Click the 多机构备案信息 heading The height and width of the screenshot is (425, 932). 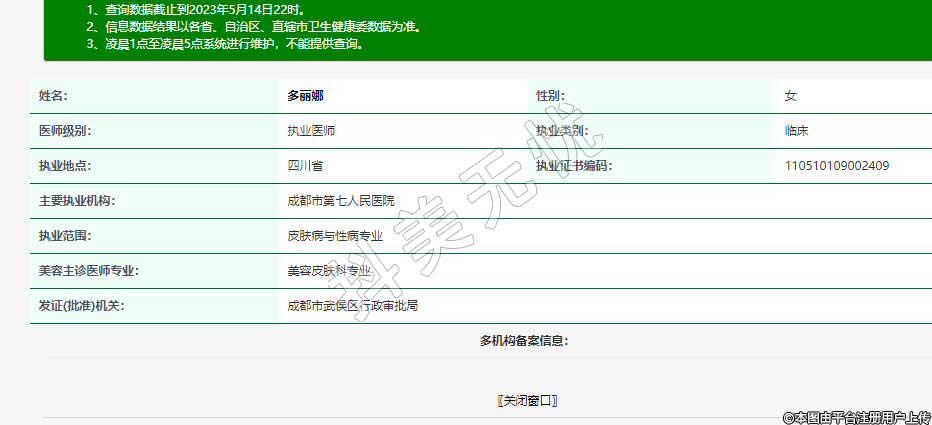[524, 341]
